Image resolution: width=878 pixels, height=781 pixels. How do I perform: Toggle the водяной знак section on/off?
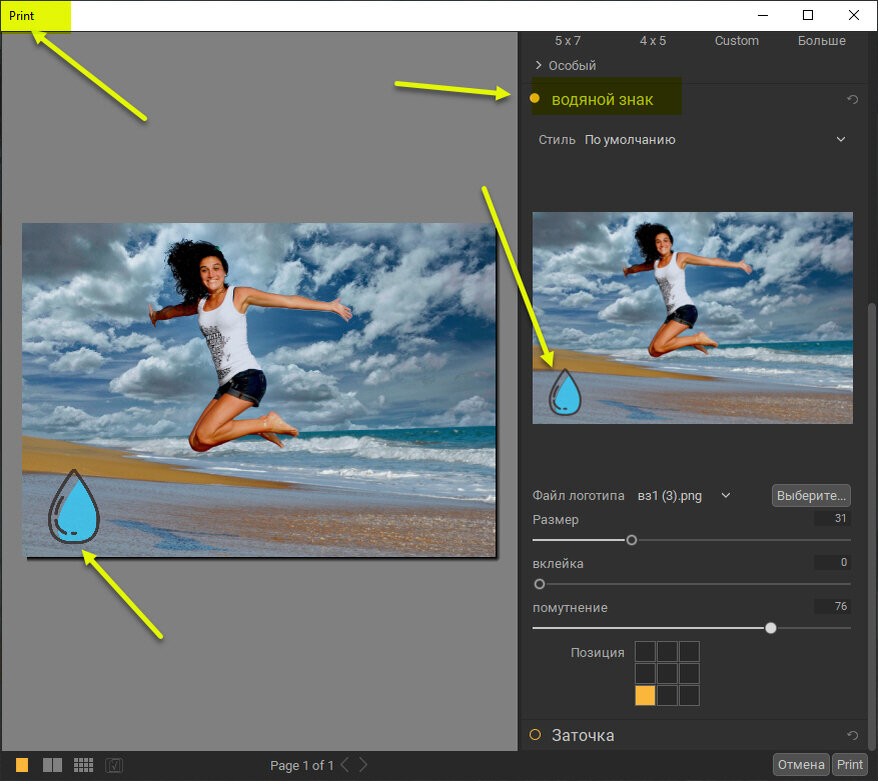click(x=535, y=99)
